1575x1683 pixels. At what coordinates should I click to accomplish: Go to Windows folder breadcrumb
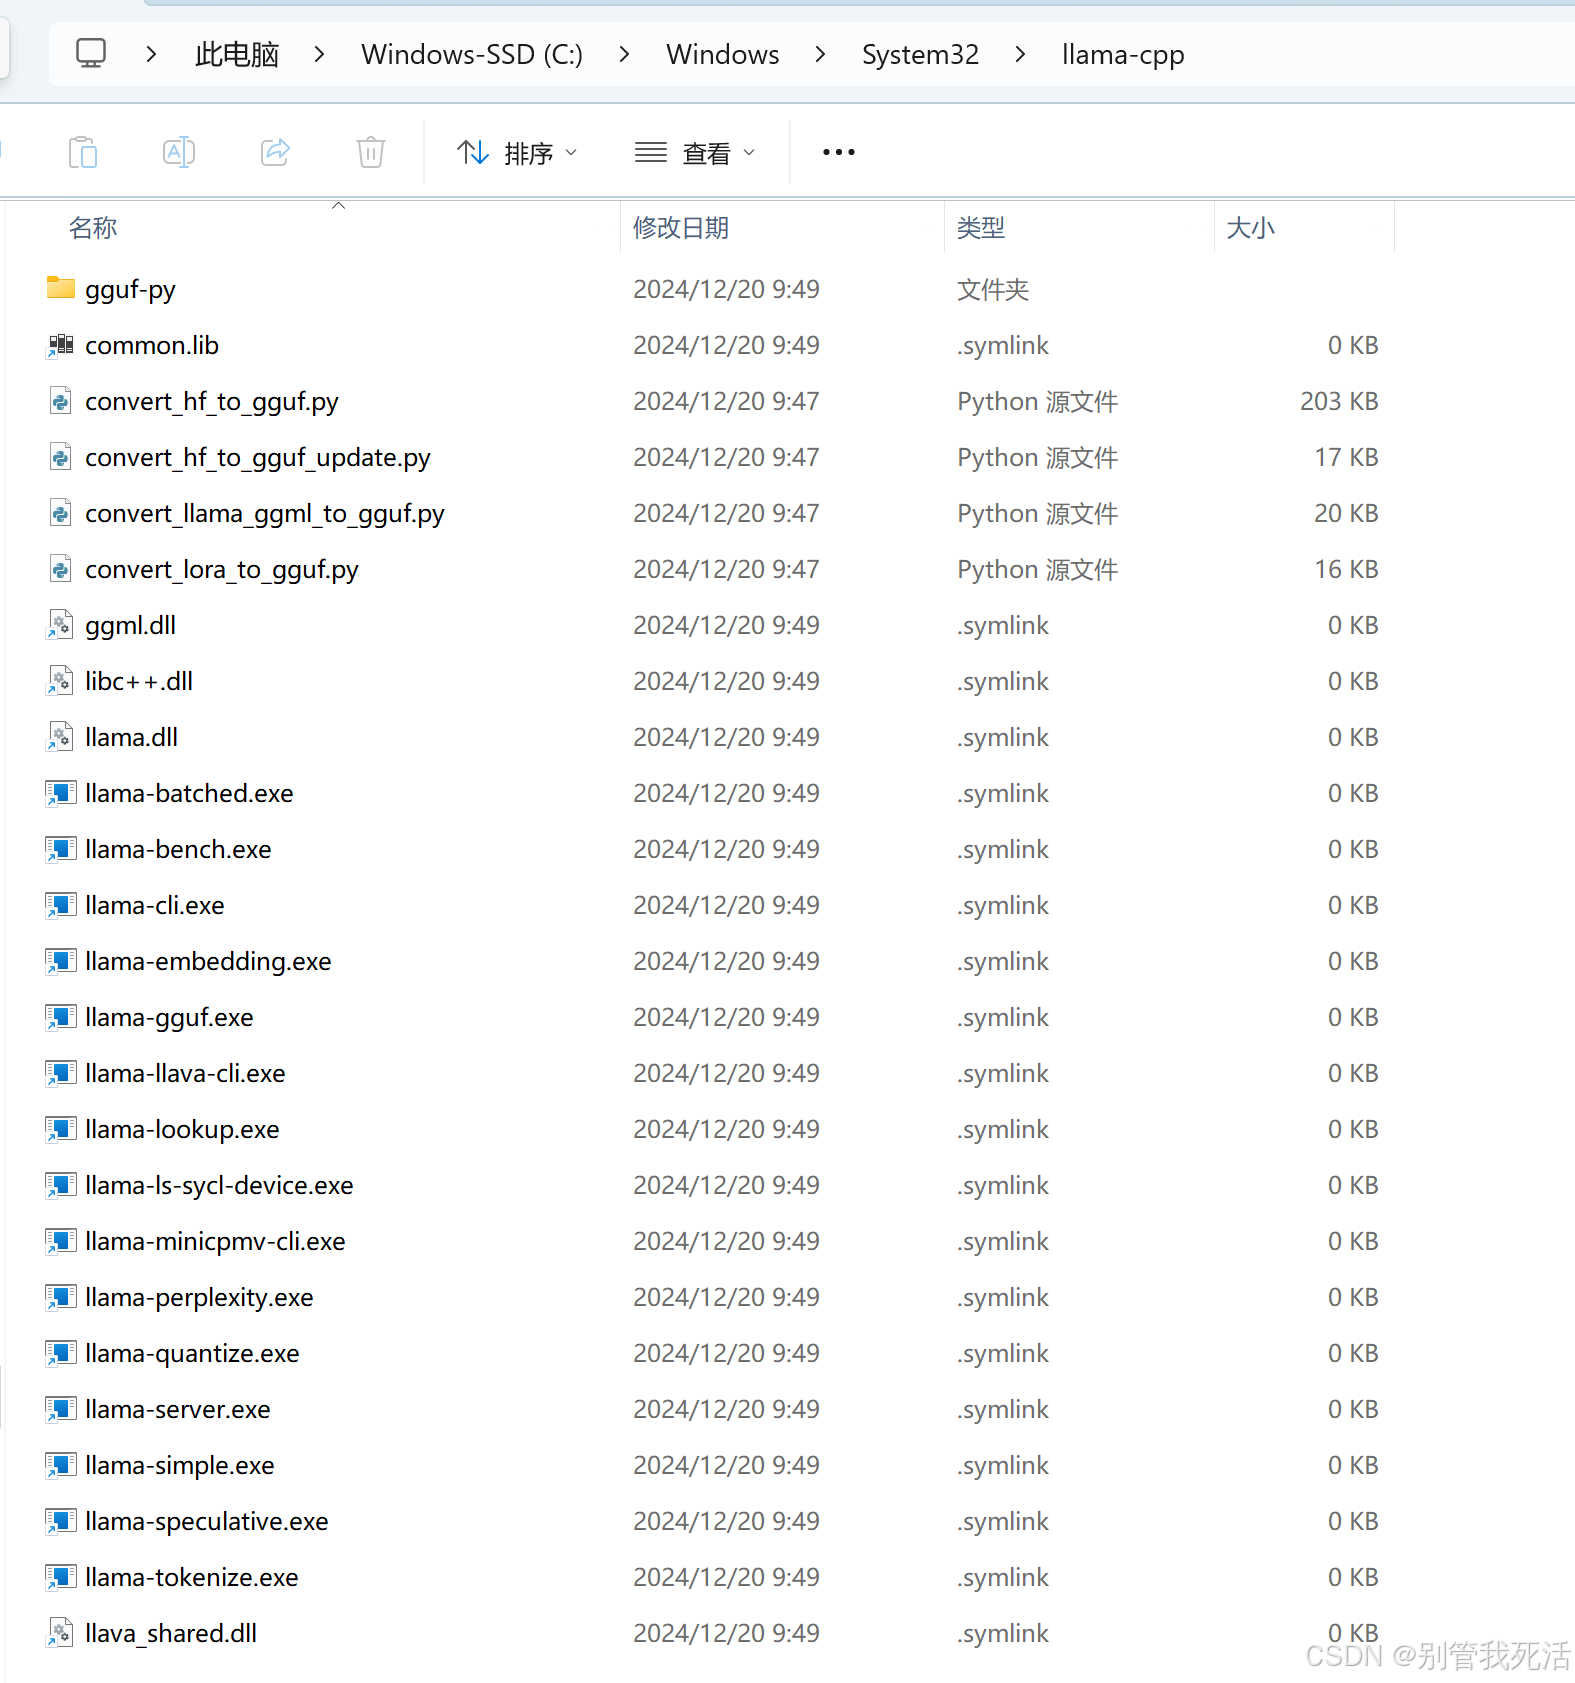pyautogui.click(x=723, y=54)
